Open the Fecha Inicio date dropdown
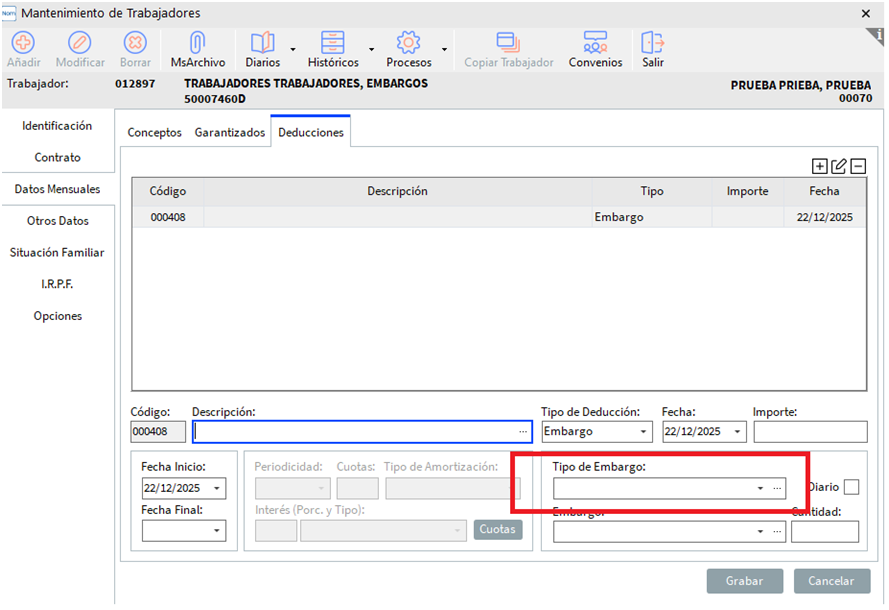The image size is (889, 610). pyautogui.click(x=218, y=489)
